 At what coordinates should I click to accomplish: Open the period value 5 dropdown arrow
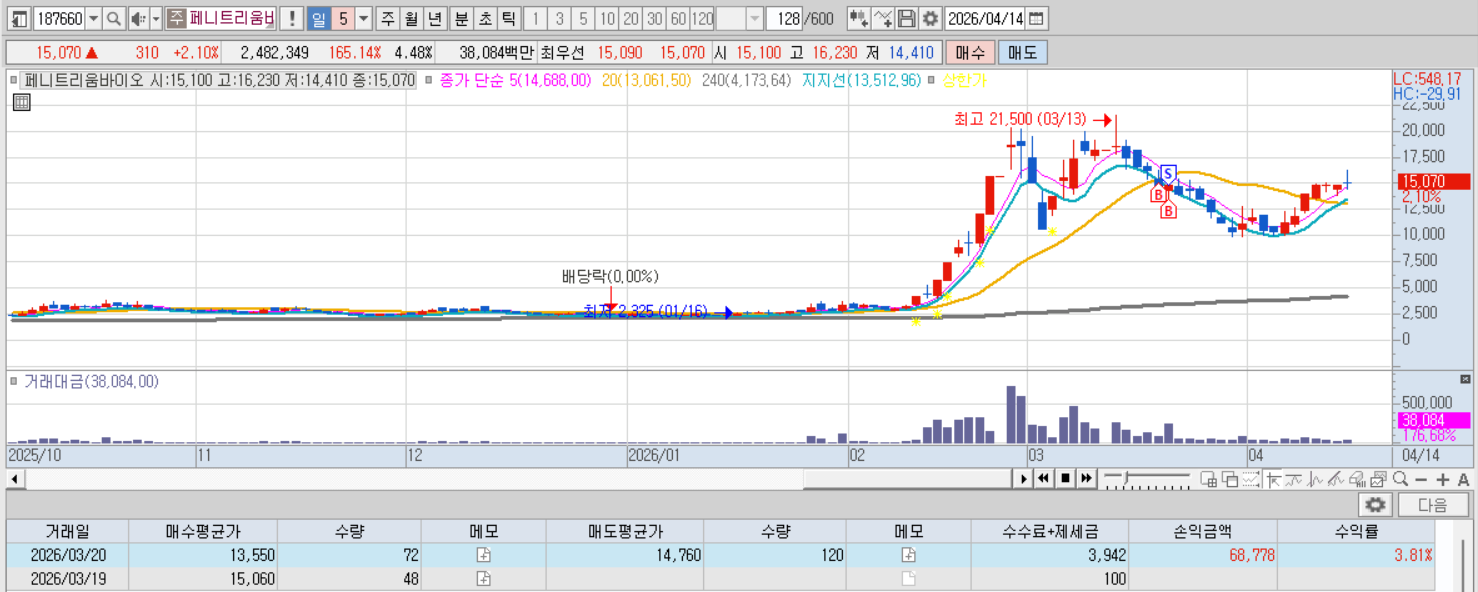coord(363,19)
